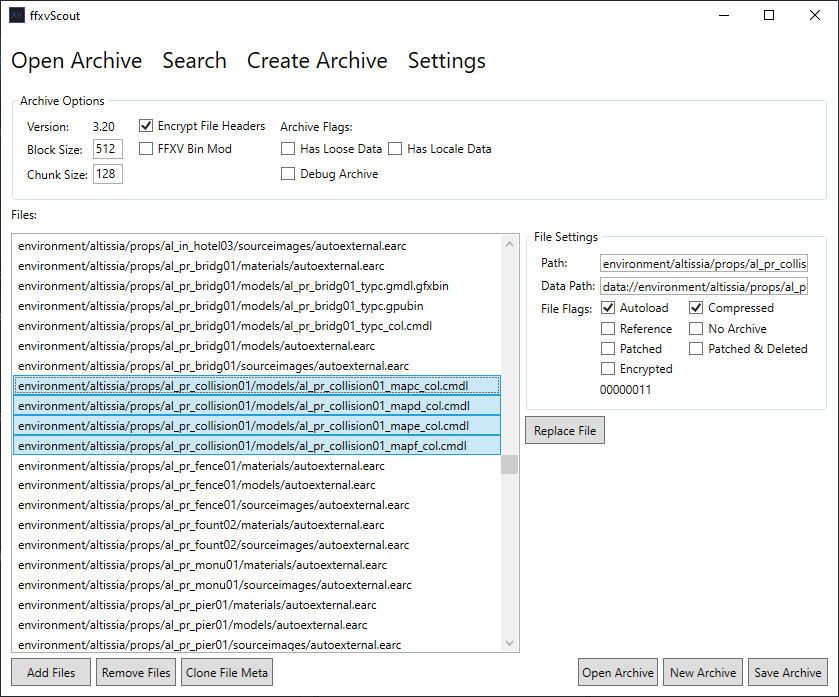Open the Settings menu
This screenshot has width=839, height=697.
pos(446,61)
